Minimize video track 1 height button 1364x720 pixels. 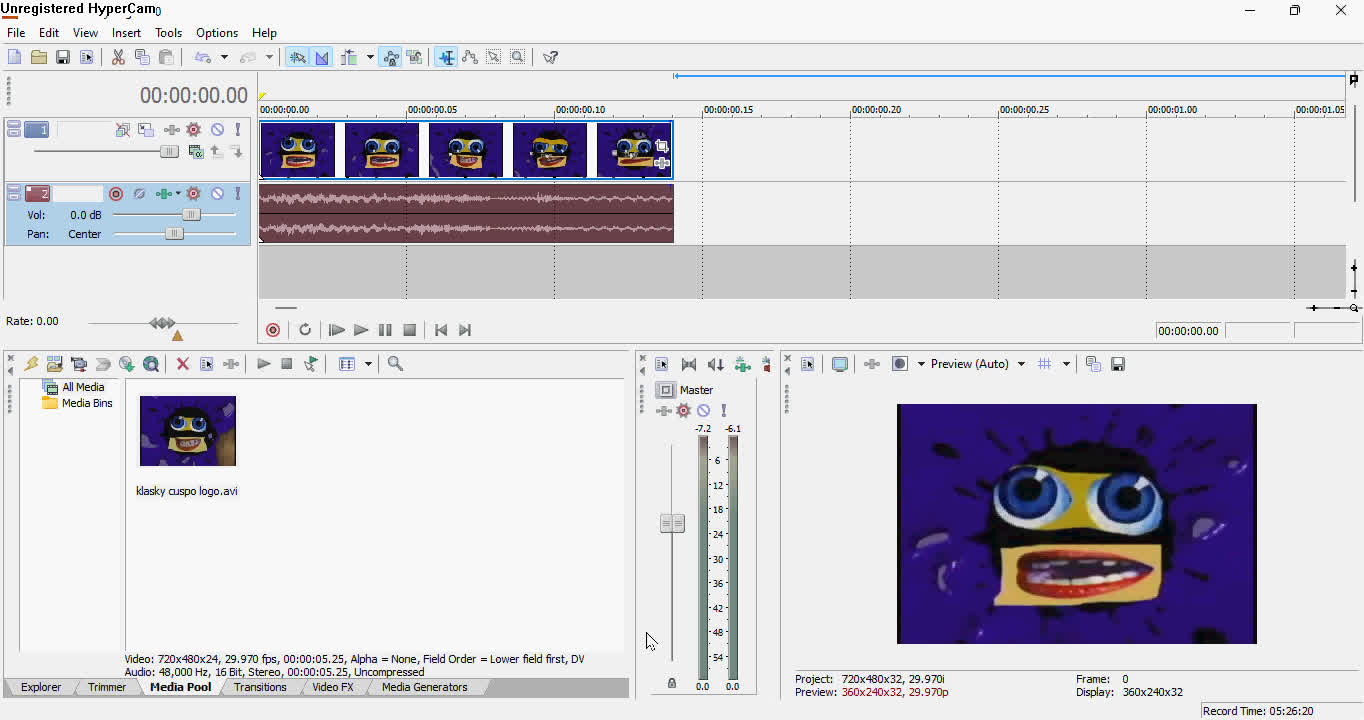click(x=13, y=126)
